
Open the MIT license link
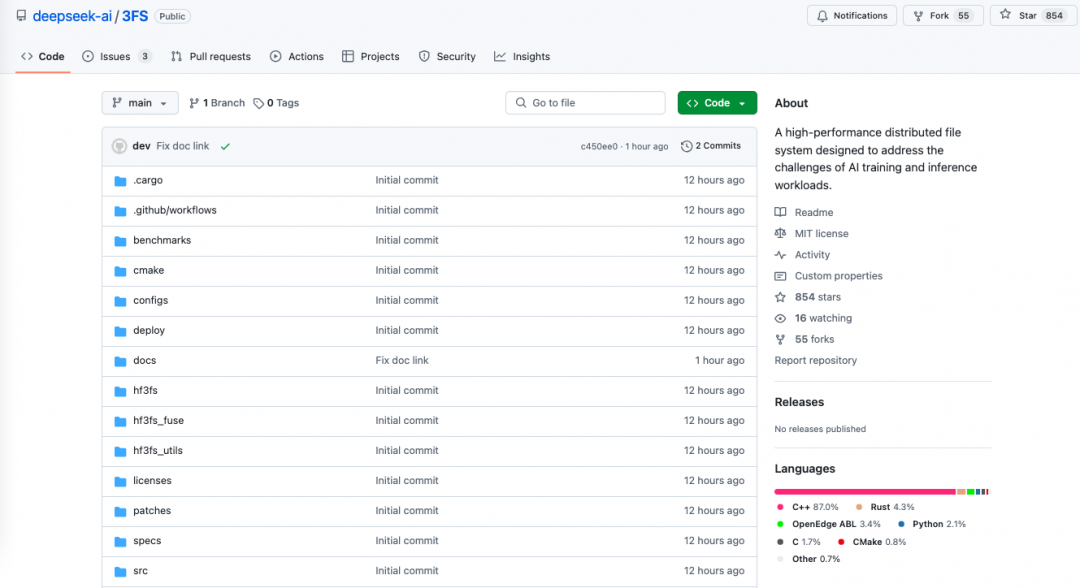coord(821,234)
